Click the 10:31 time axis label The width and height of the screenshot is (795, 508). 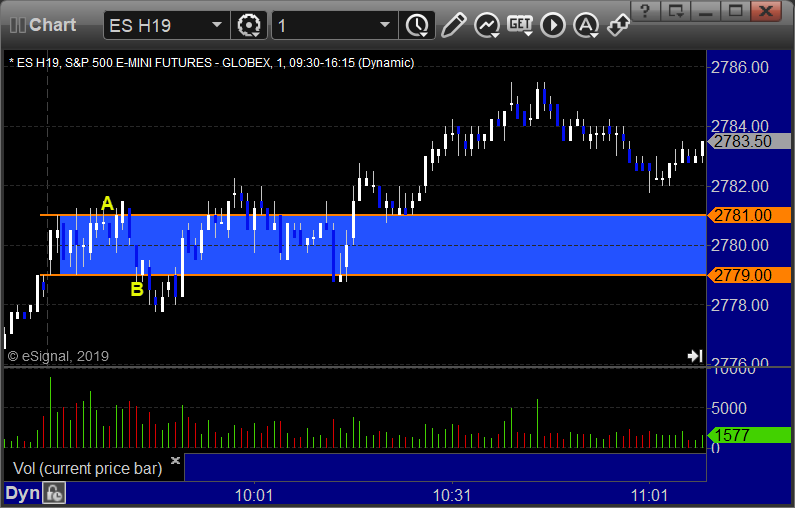tap(452, 495)
